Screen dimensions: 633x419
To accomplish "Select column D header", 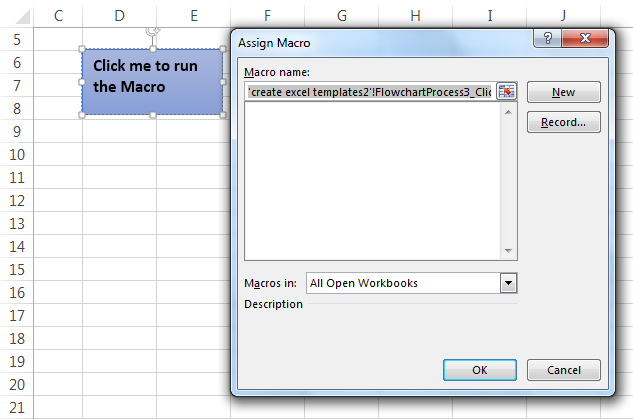I will (x=119, y=16).
